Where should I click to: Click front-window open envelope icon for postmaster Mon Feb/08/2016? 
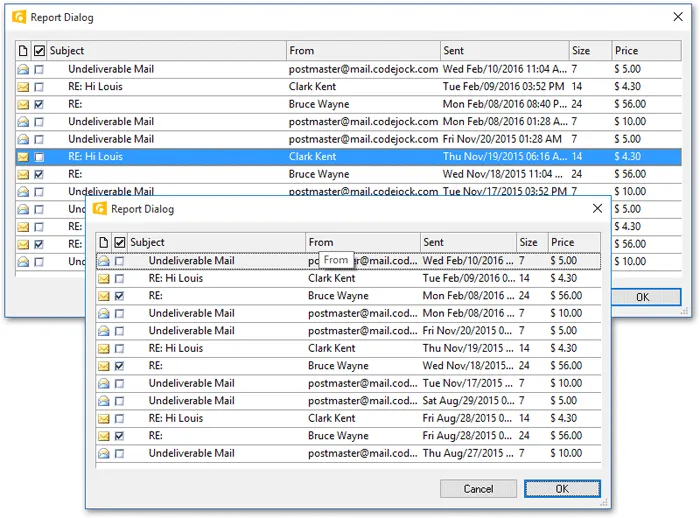tap(104, 313)
